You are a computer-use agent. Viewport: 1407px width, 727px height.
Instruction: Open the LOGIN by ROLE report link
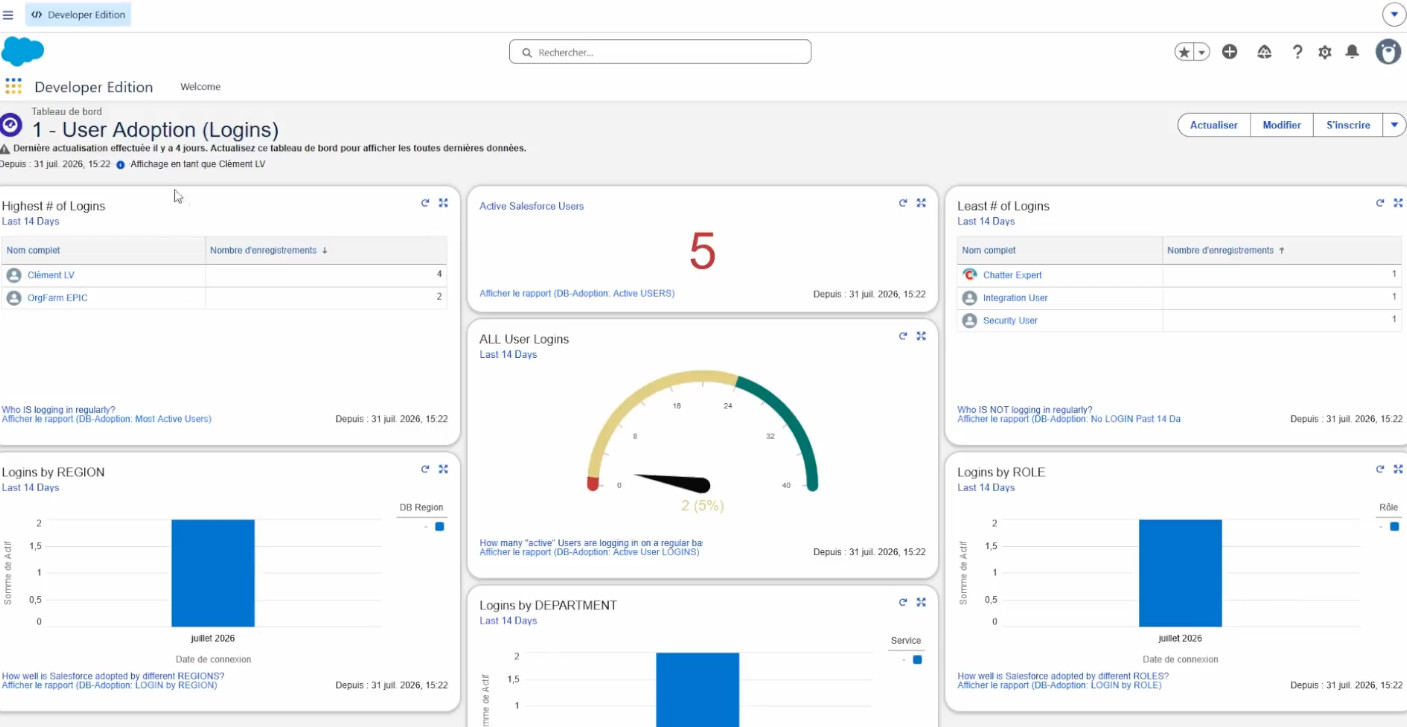1062,685
